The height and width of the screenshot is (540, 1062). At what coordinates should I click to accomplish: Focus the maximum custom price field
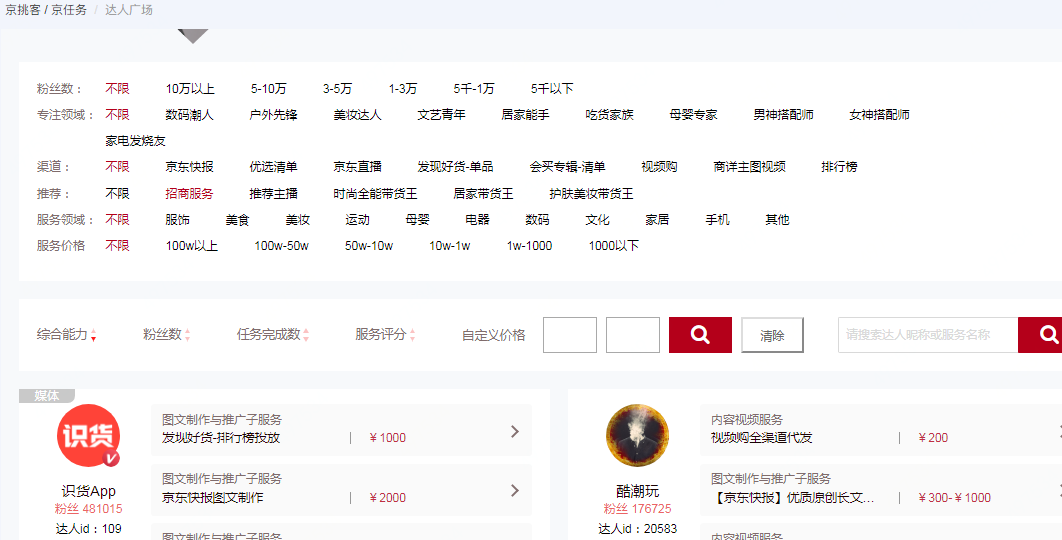(633, 335)
